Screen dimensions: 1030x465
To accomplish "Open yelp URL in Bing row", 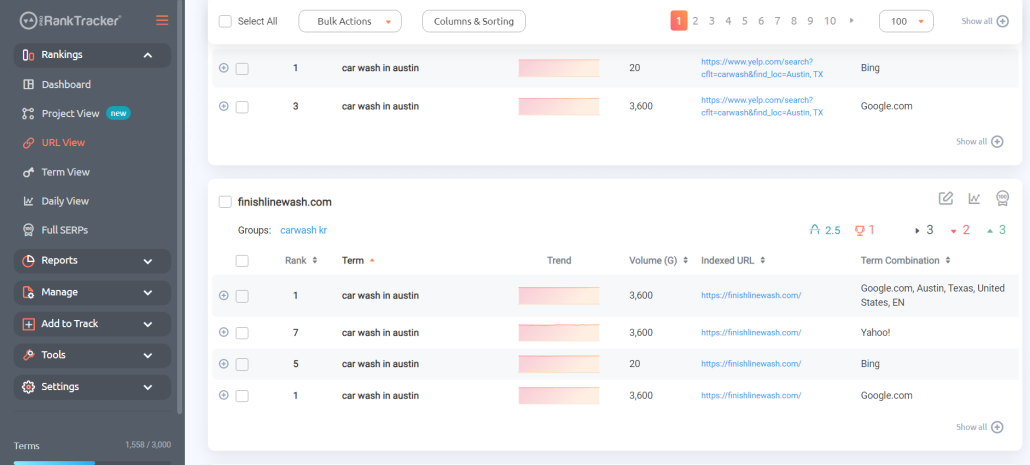I will tap(762, 68).
